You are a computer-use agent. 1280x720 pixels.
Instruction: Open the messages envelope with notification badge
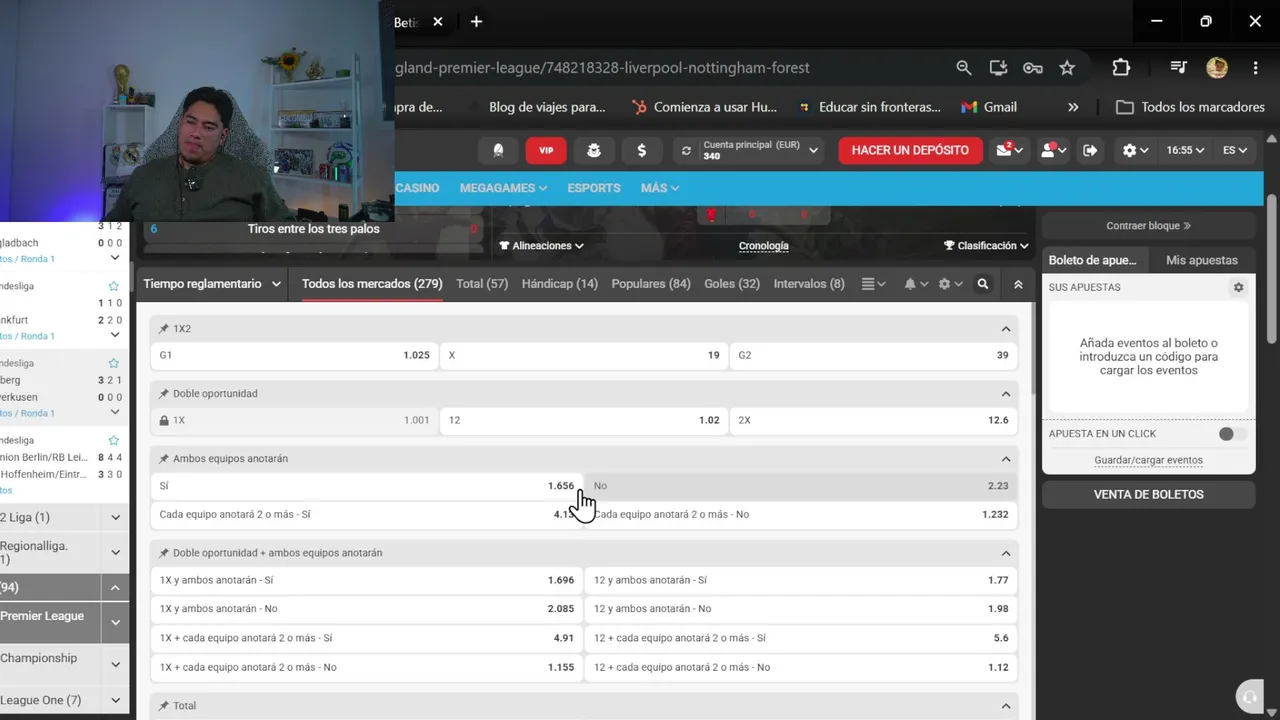pyautogui.click(x=1008, y=150)
